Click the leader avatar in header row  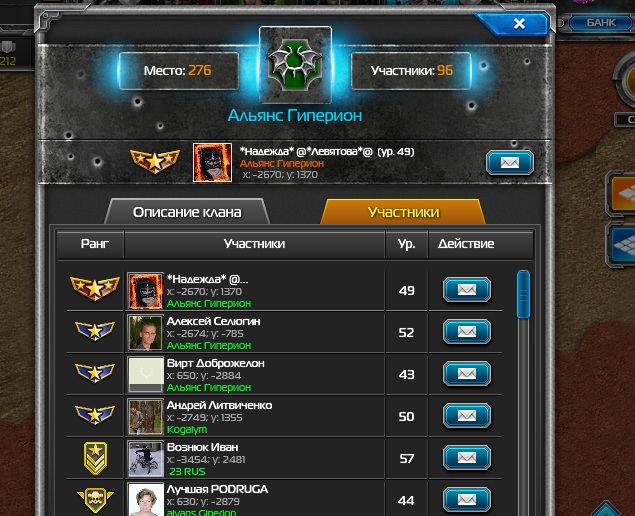pos(212,162)
